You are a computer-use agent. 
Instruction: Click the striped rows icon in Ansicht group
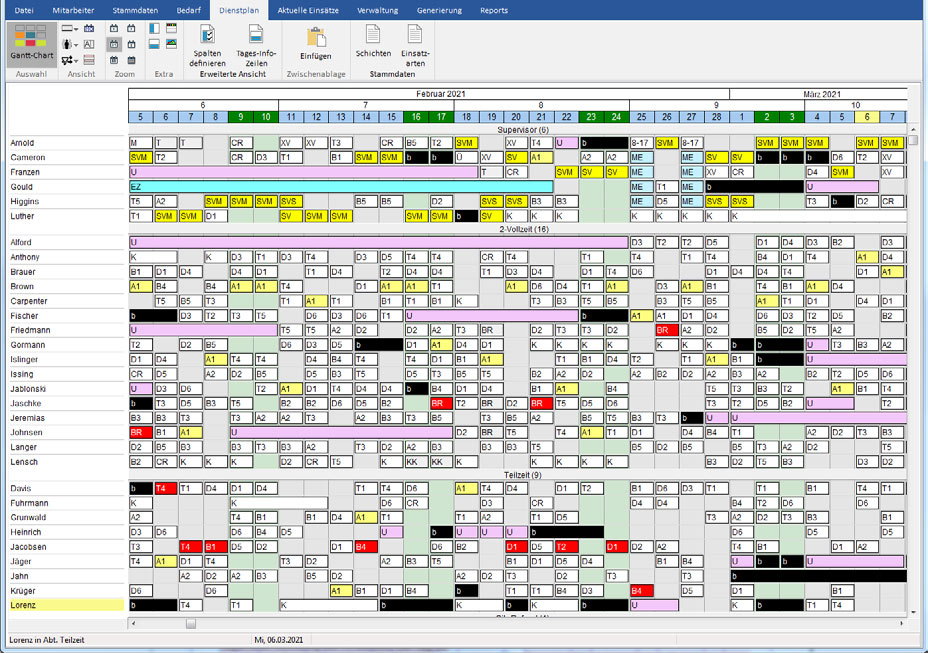click(89, 60)
